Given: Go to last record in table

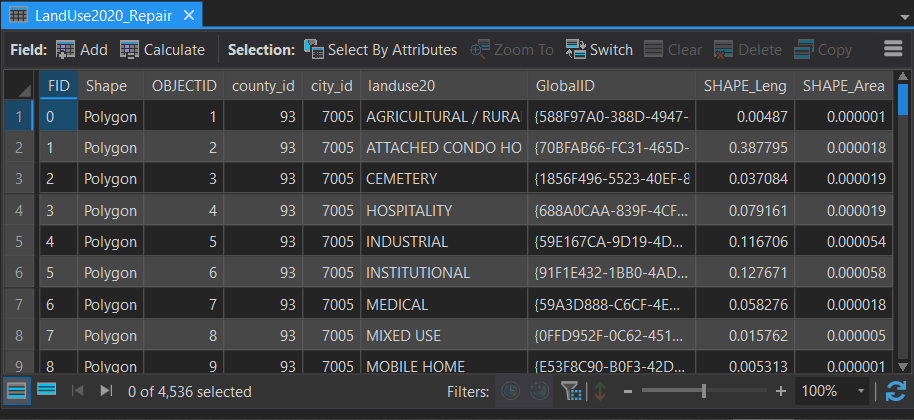Looking at the screenshot, I should click(106, 392).
